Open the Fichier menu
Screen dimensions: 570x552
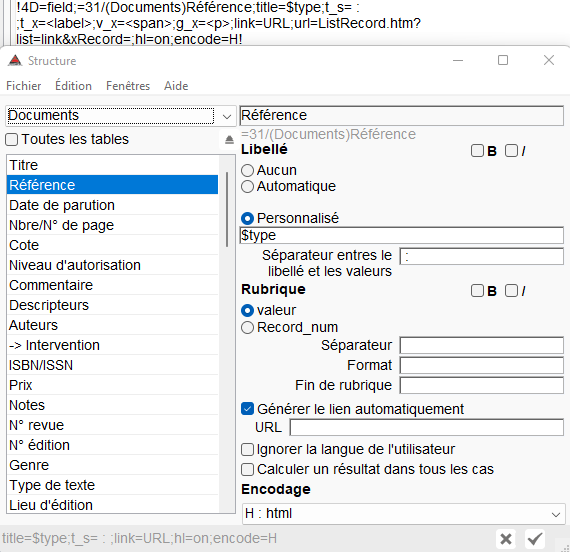point(24,86)
